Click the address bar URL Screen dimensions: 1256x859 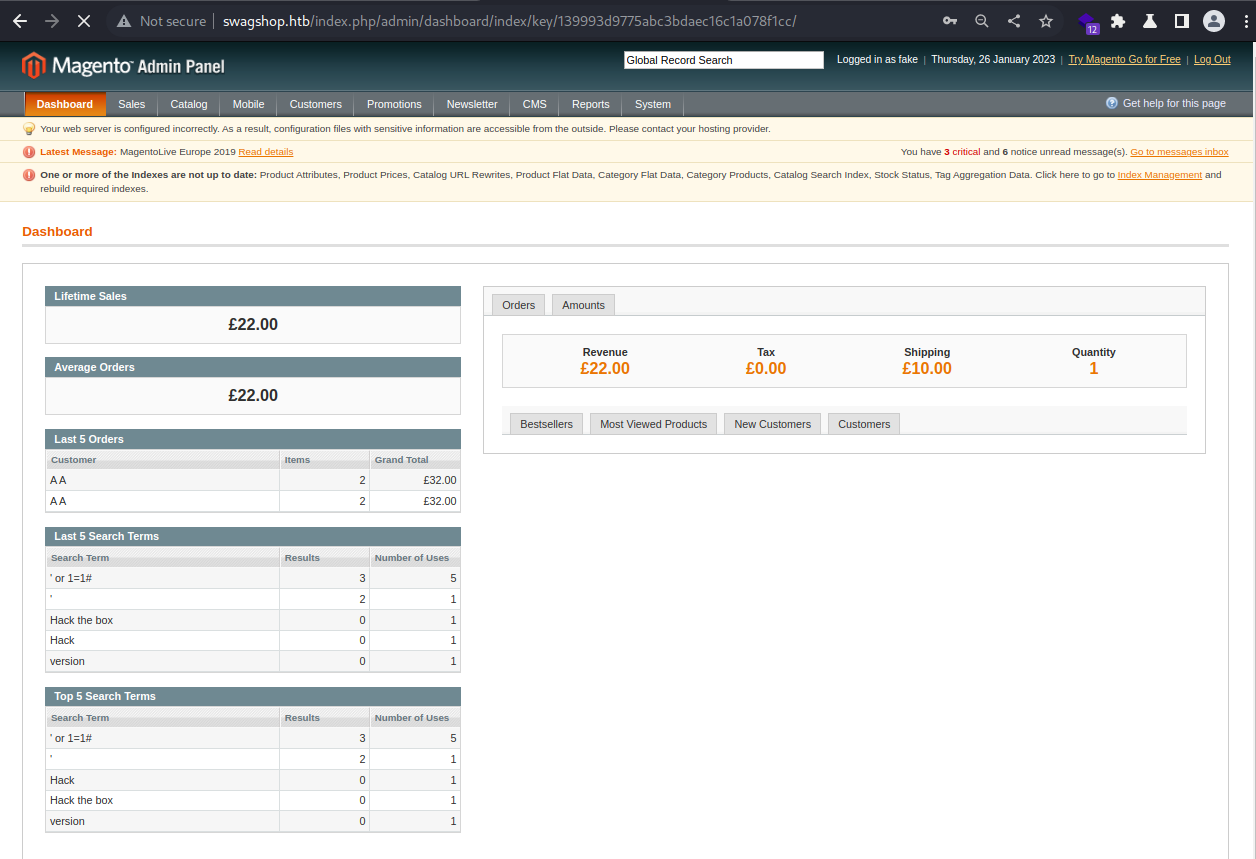tap(509, 21)
